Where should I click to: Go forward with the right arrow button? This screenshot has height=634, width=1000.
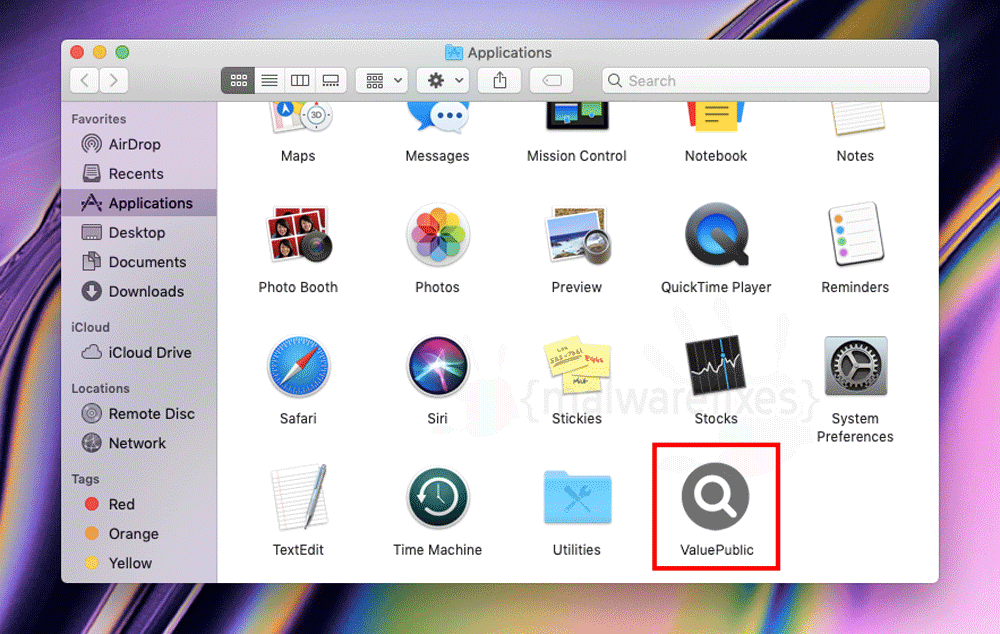click(114, 80)
